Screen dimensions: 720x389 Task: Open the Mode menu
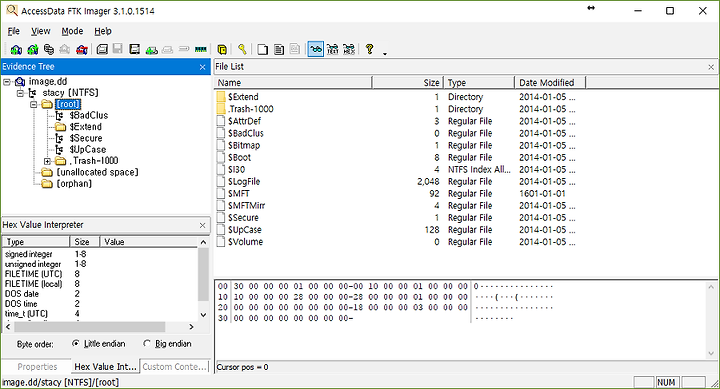point(72,31)
